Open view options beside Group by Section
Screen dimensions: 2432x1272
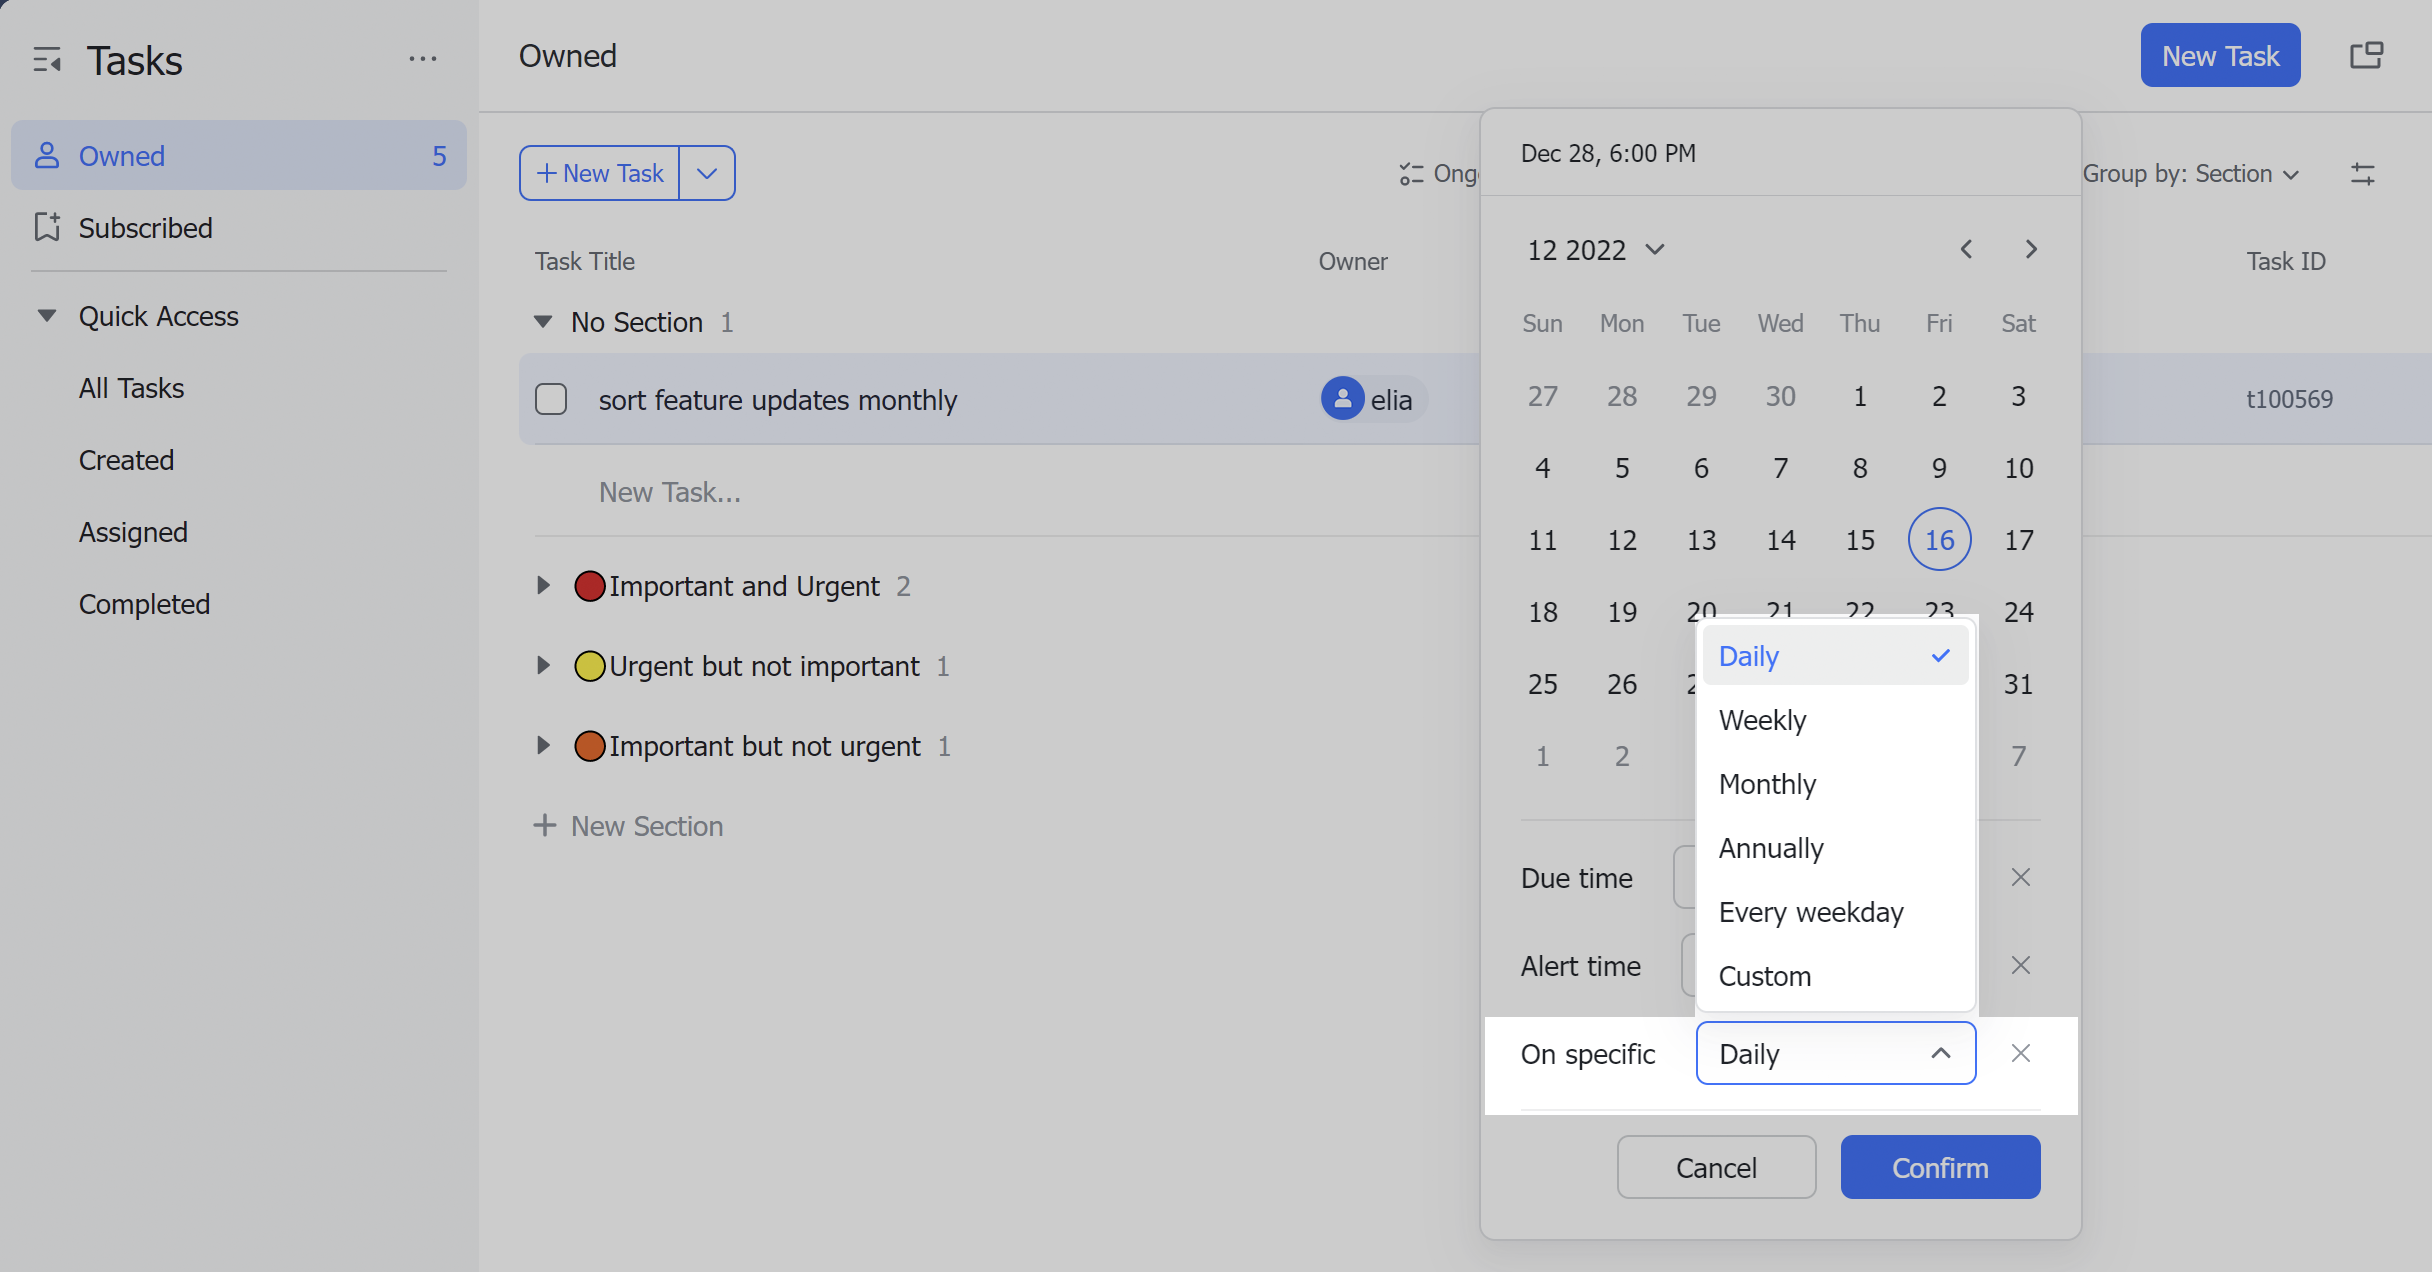(2365, 173)
